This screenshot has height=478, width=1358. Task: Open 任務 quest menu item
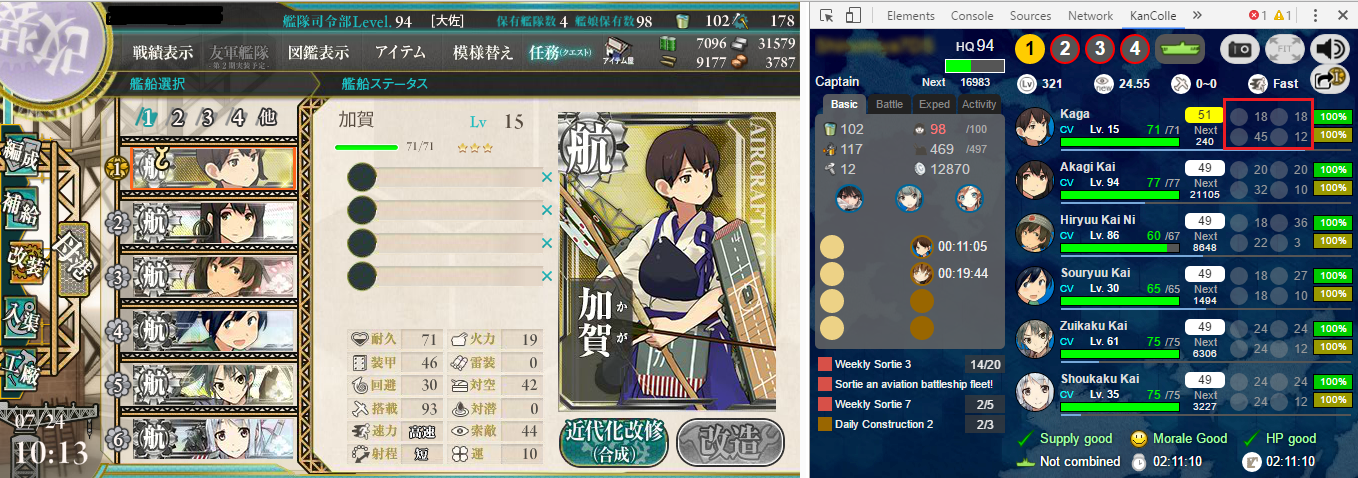(x=560, y=52)
